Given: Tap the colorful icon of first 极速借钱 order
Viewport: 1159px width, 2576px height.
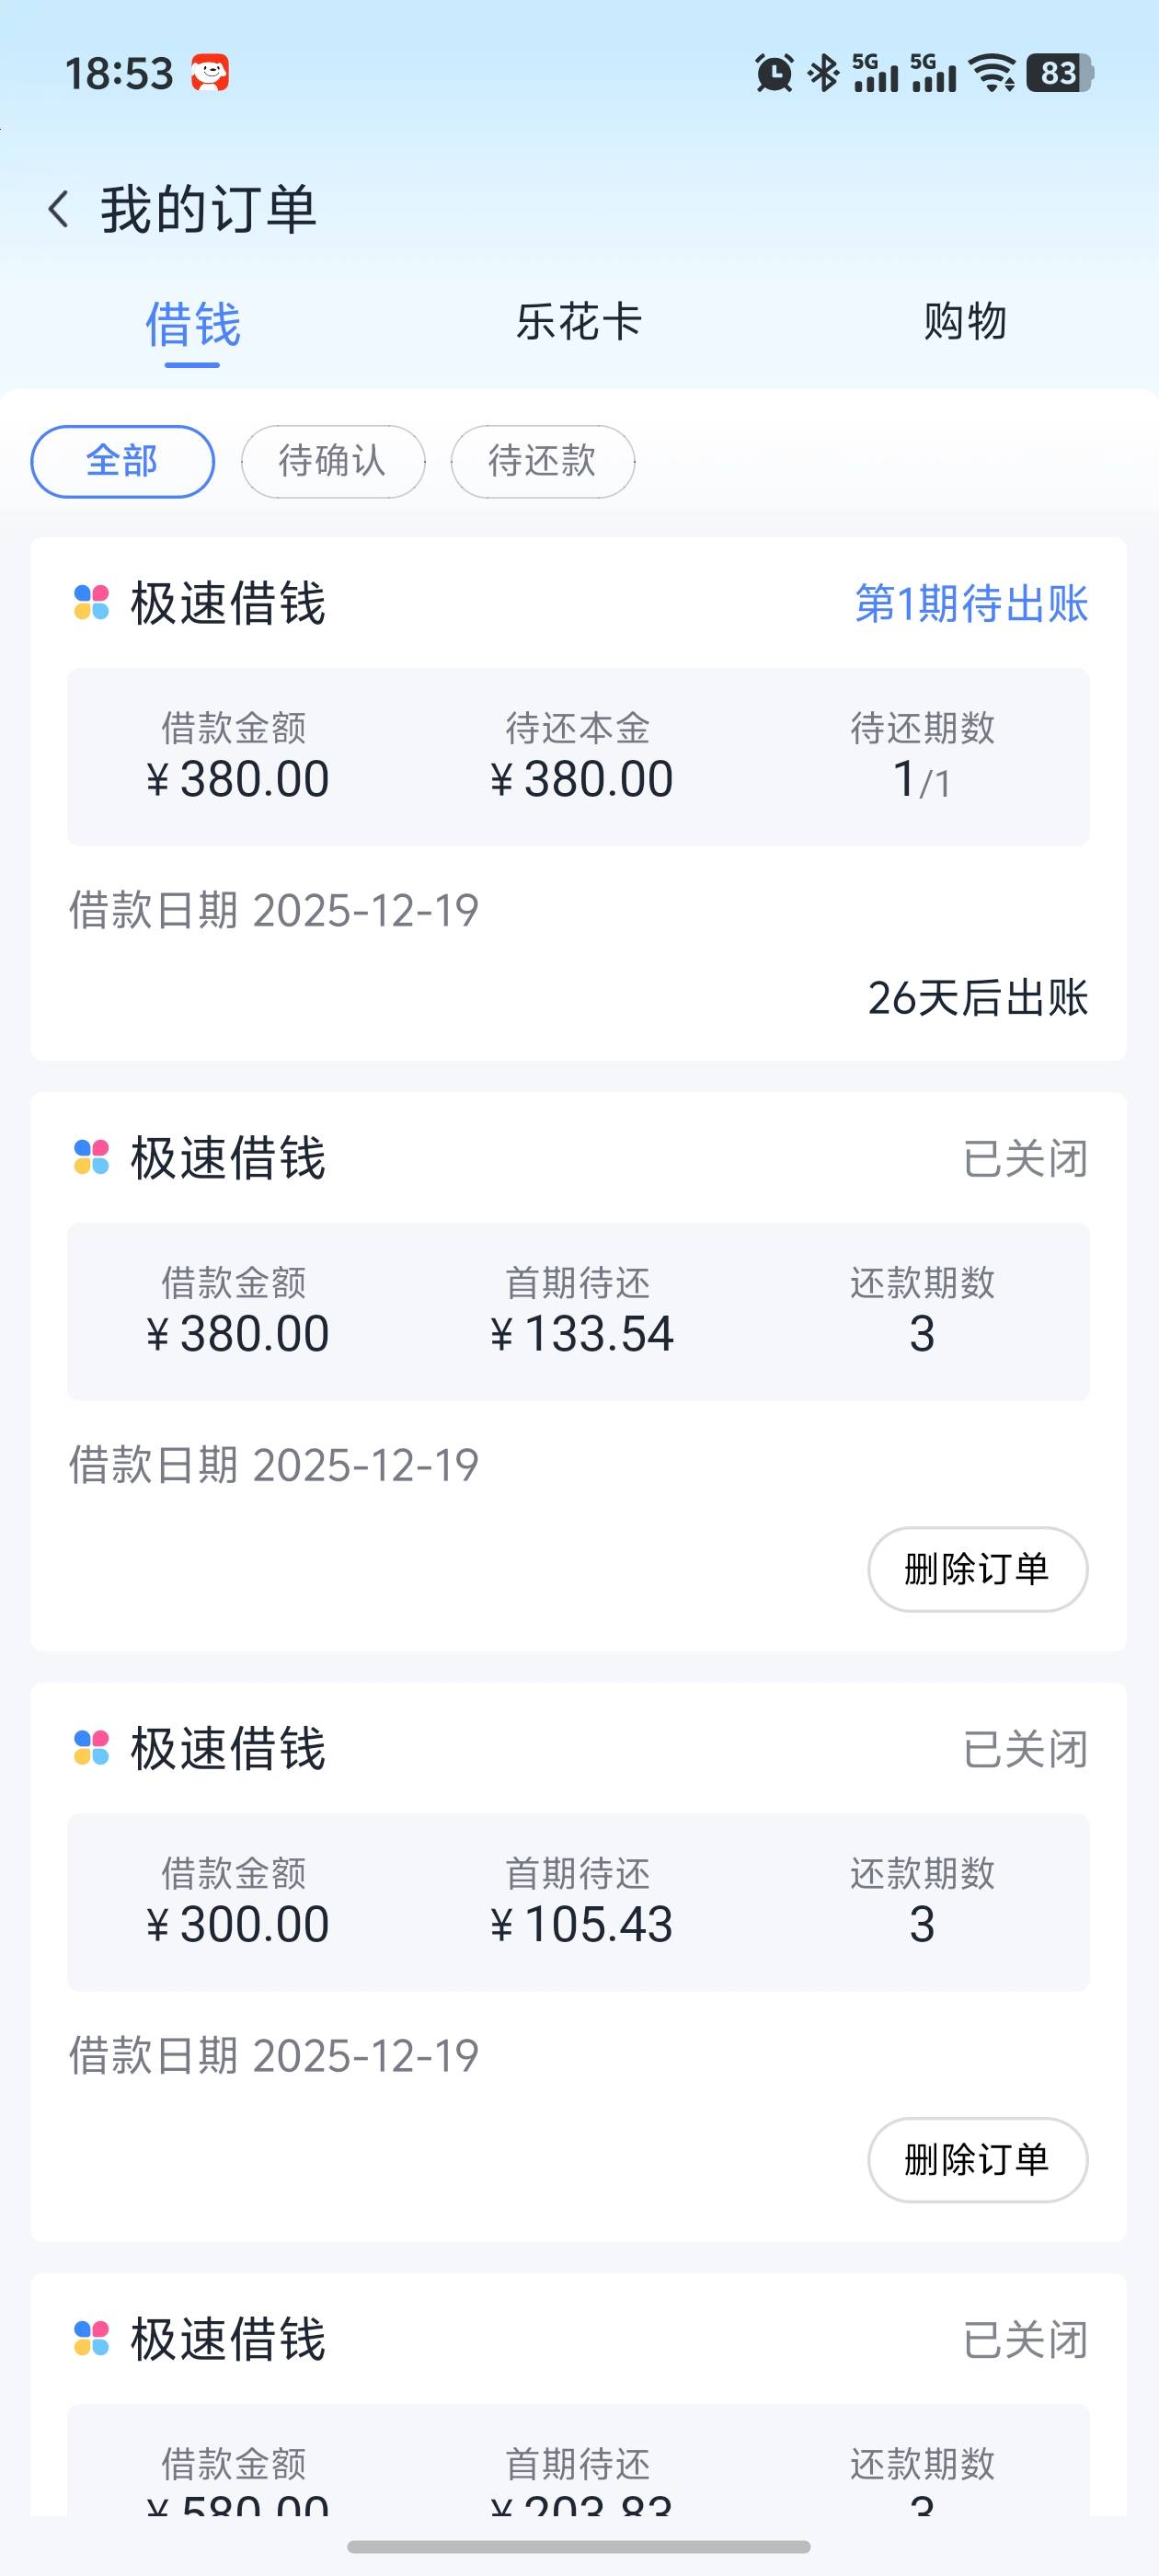Looking at the screenshot, I should click(x=92, y=603).
